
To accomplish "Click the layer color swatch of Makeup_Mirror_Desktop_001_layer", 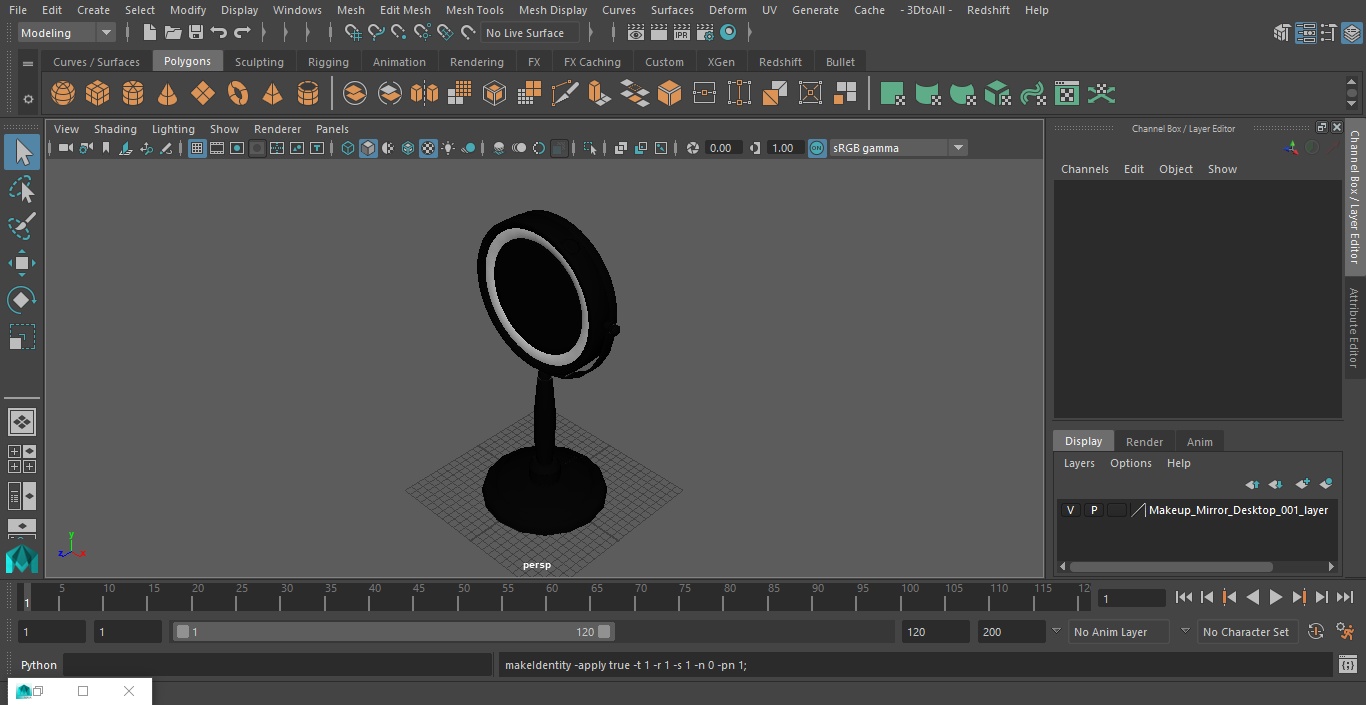I will point(1116,510).
